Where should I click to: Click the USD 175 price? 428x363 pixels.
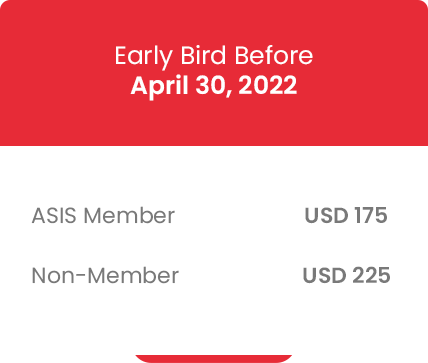pyautogui.click(x=346, y=215)
